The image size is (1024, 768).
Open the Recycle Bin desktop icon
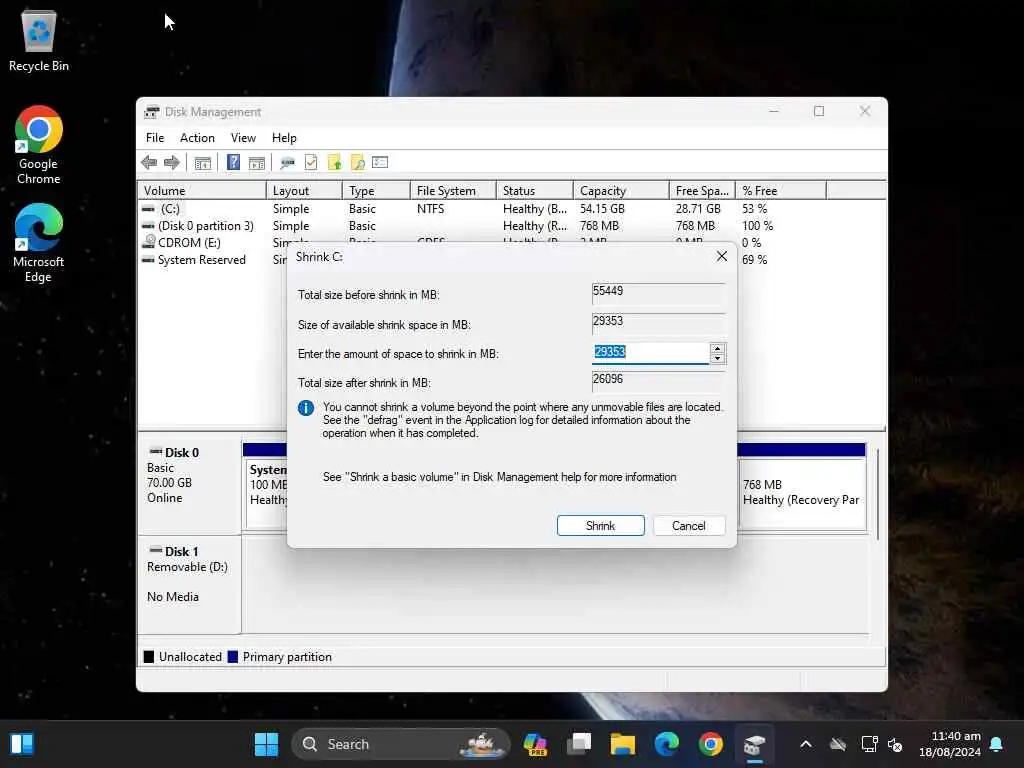point(39,40)
